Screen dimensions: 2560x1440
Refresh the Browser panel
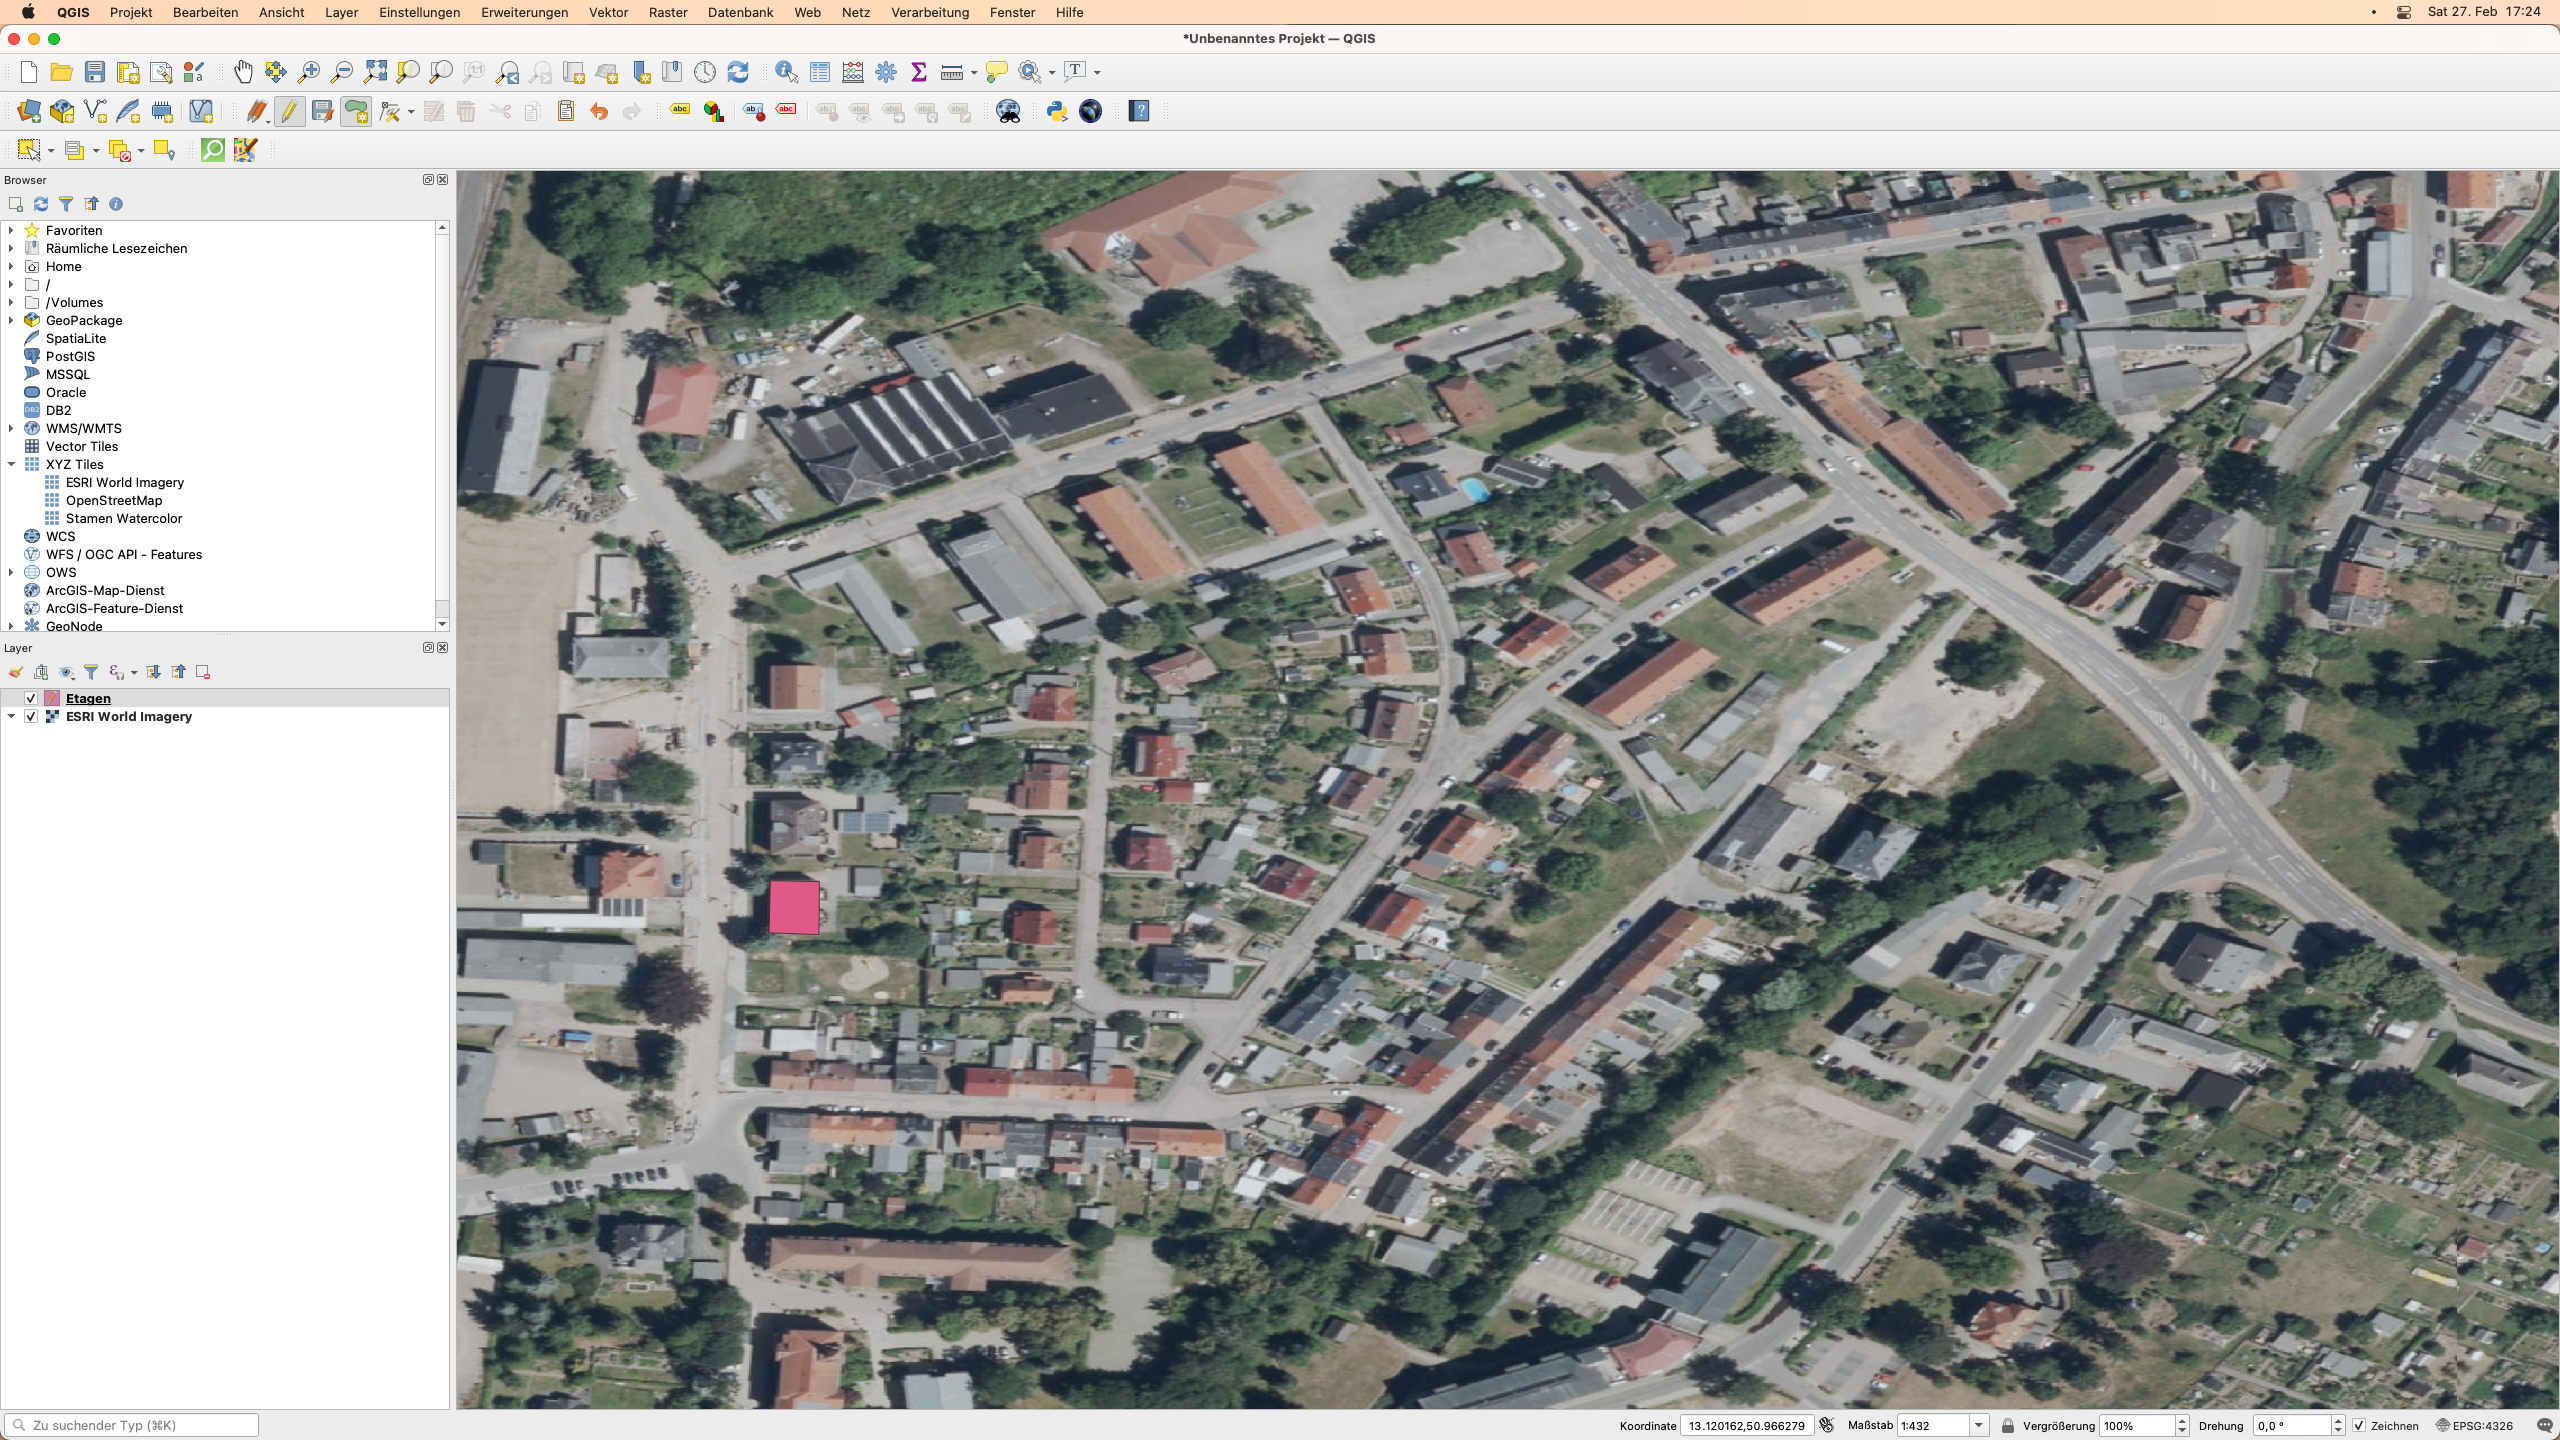(41, 204)
